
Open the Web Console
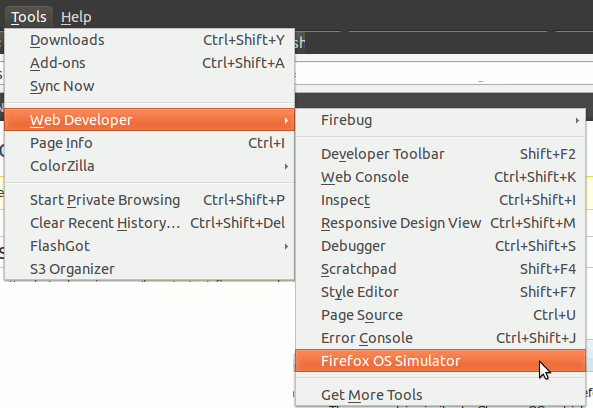coord(441,177)
